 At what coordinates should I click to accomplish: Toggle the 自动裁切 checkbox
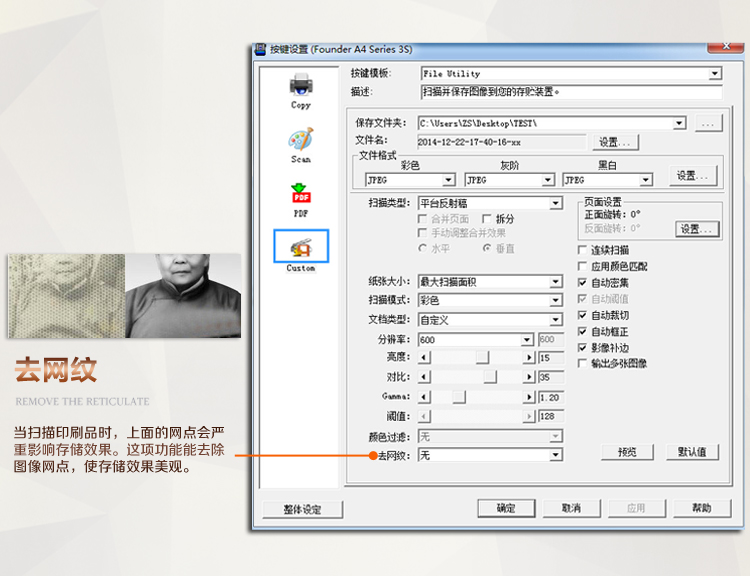pyautogui.click(x=583, y=315)
